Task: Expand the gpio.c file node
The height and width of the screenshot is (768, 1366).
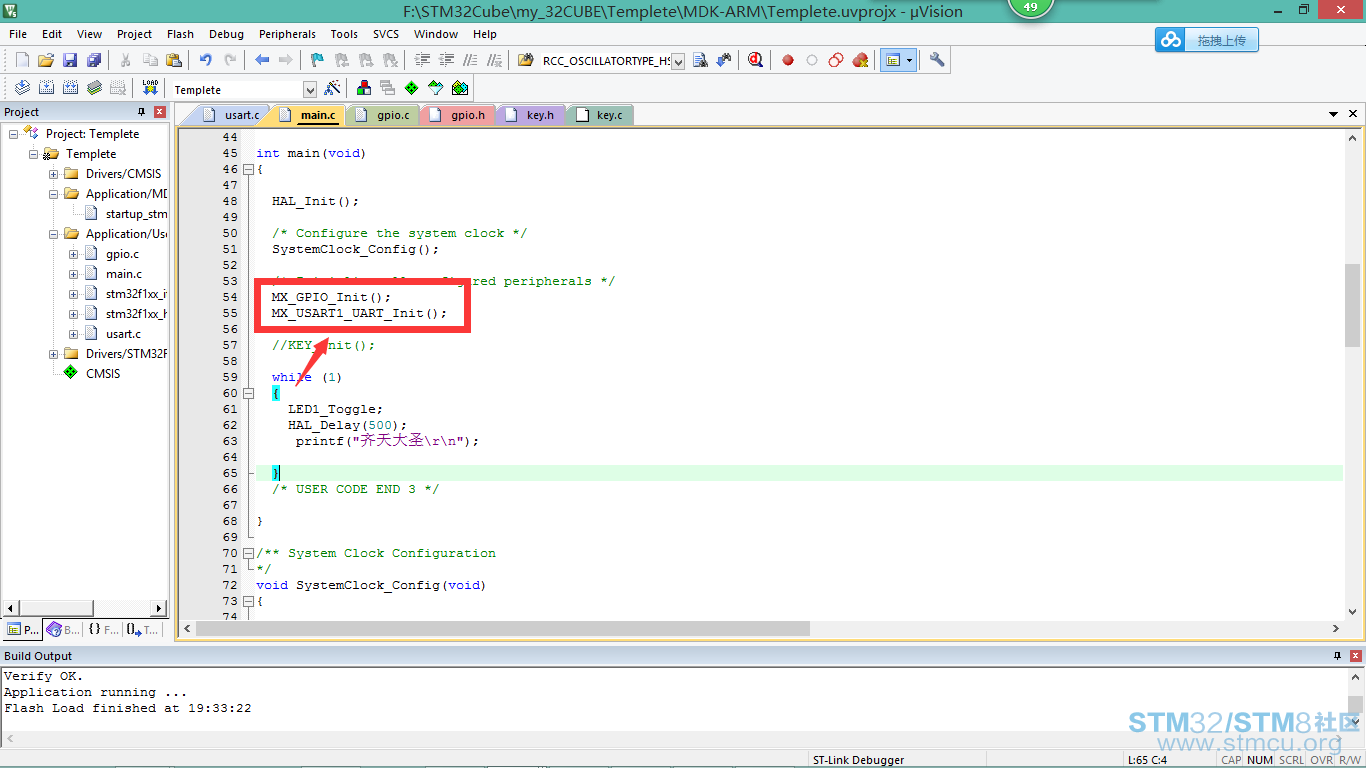Action: pos(74,254)
